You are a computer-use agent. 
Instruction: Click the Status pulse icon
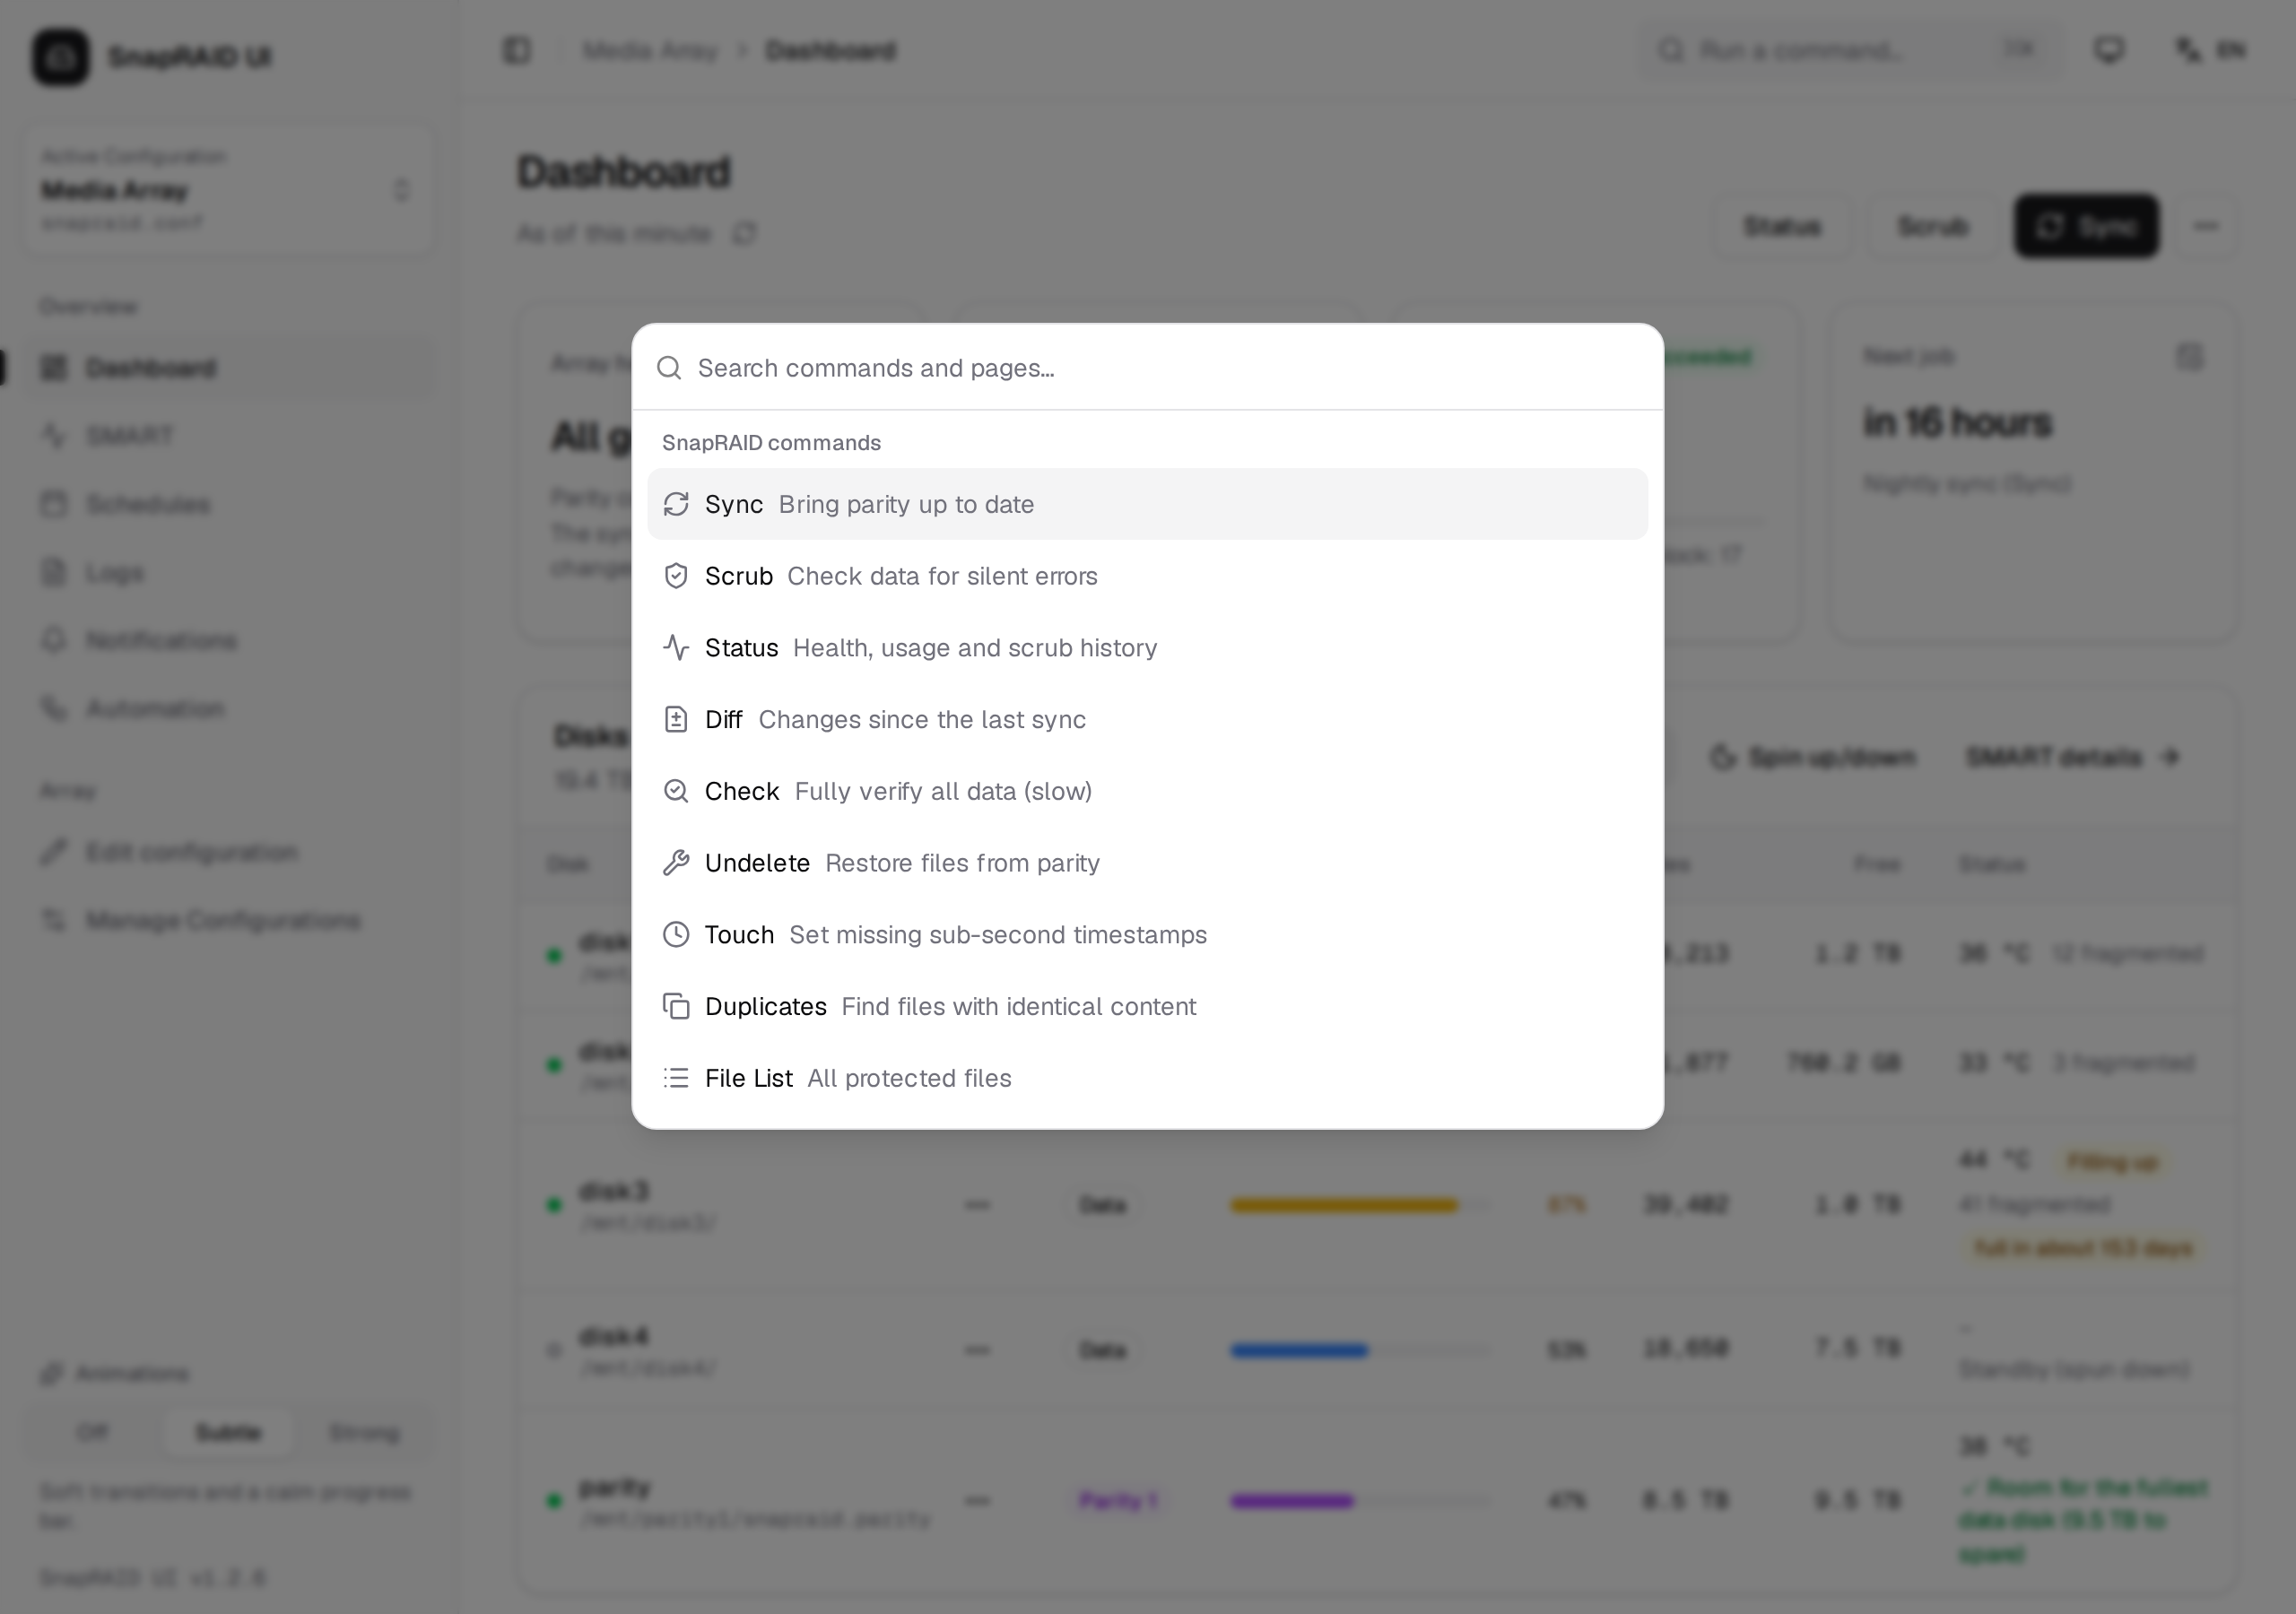coord(676,648)
